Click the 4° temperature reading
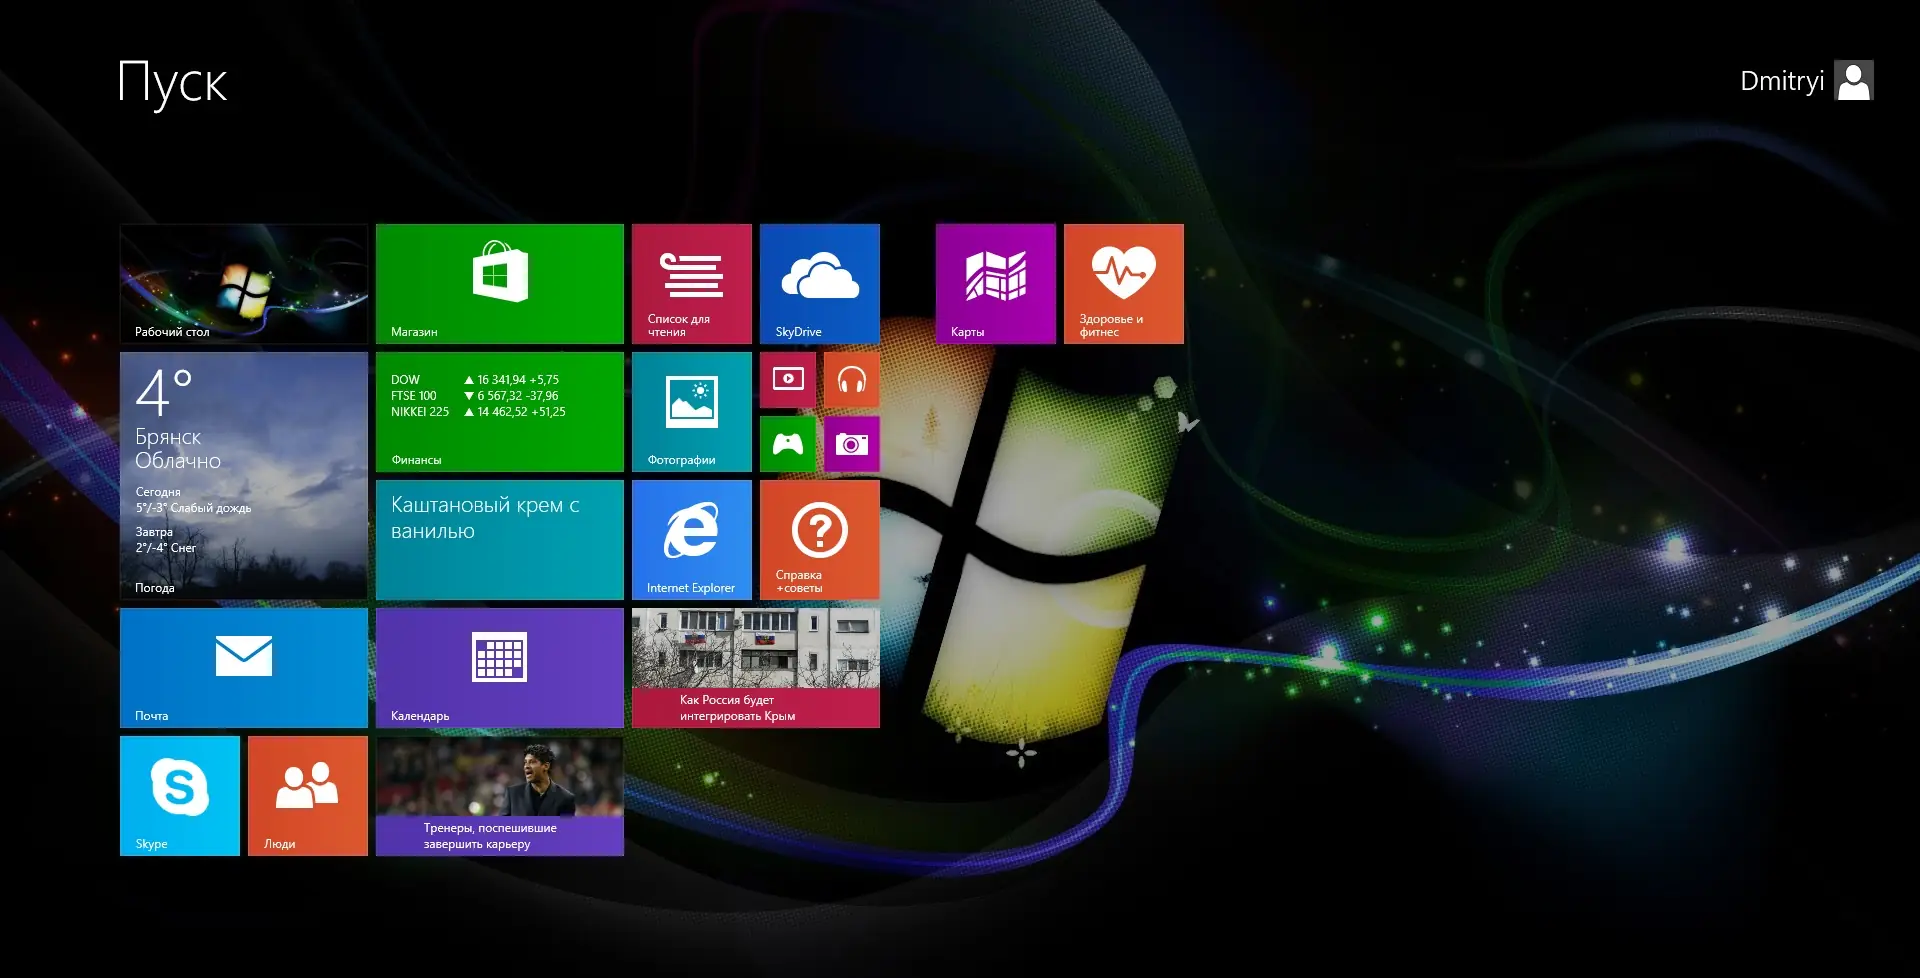 coord(164,392)
